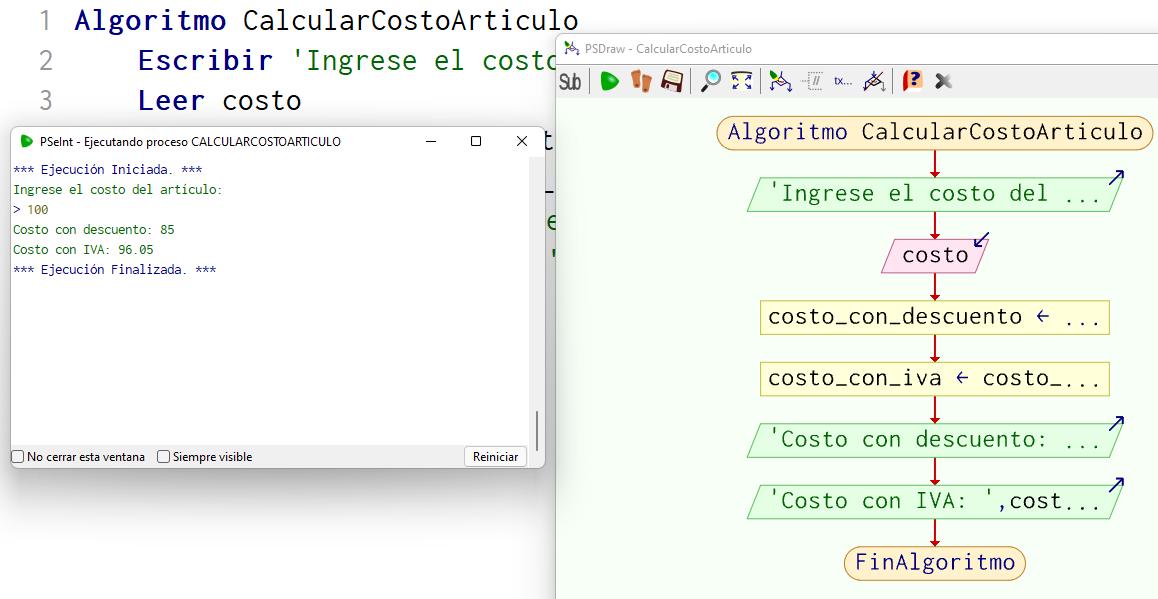
Task: Run the algorithm with green play icon
Action: click(x=609, y=82)
